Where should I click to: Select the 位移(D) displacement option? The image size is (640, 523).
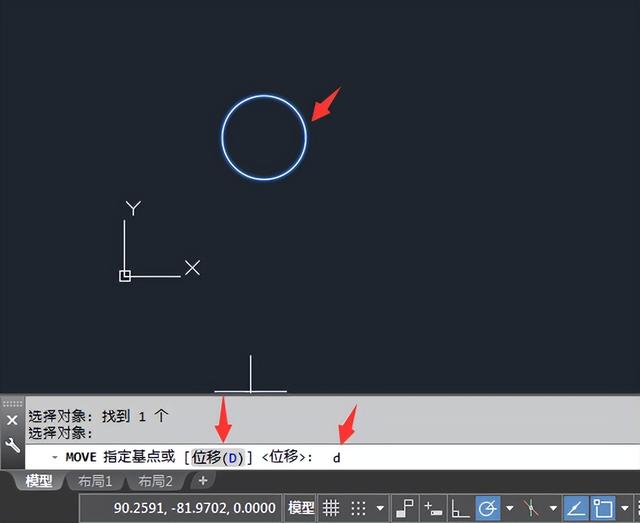tap(218, 458)
